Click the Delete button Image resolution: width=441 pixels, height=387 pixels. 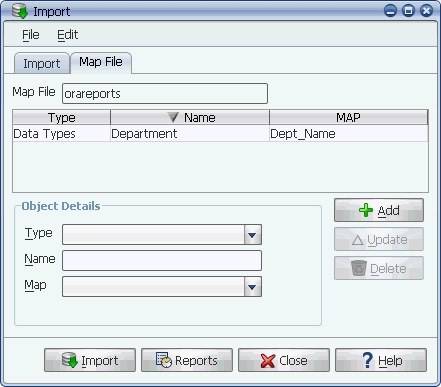(x=379, y=268)
